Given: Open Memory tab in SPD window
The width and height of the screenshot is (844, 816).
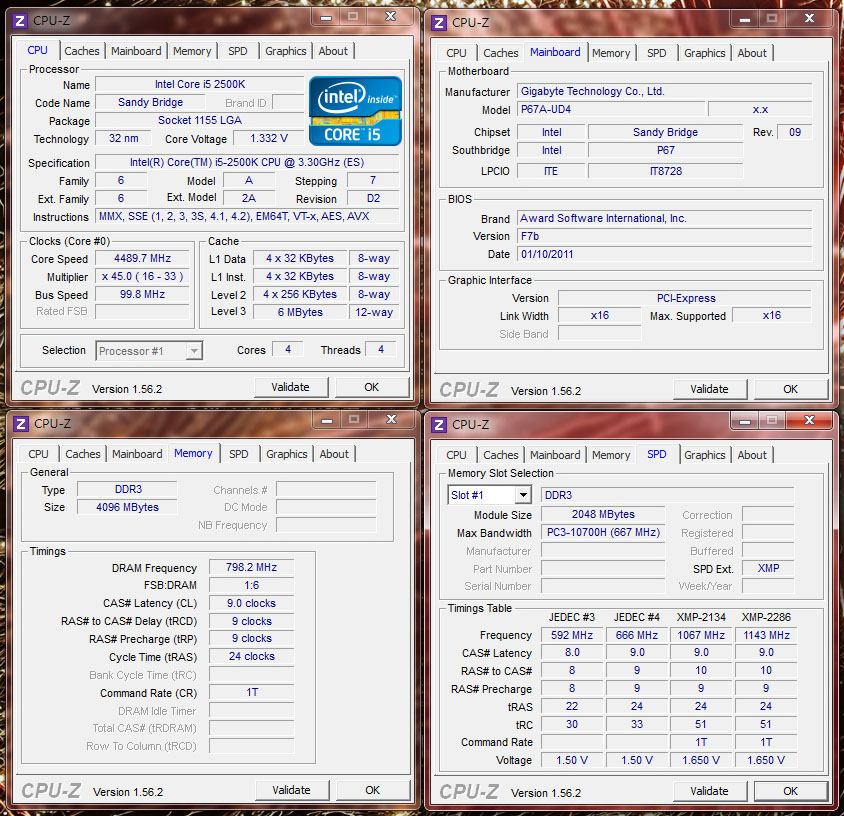Looking at the screenshot, I should 611,455.
